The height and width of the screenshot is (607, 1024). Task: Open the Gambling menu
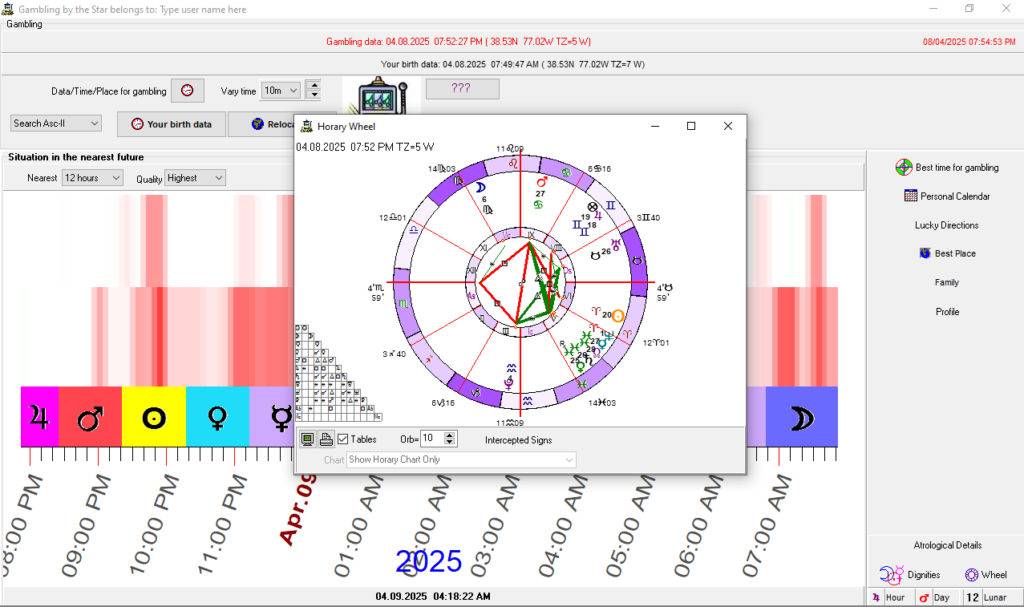coord(24,24)
